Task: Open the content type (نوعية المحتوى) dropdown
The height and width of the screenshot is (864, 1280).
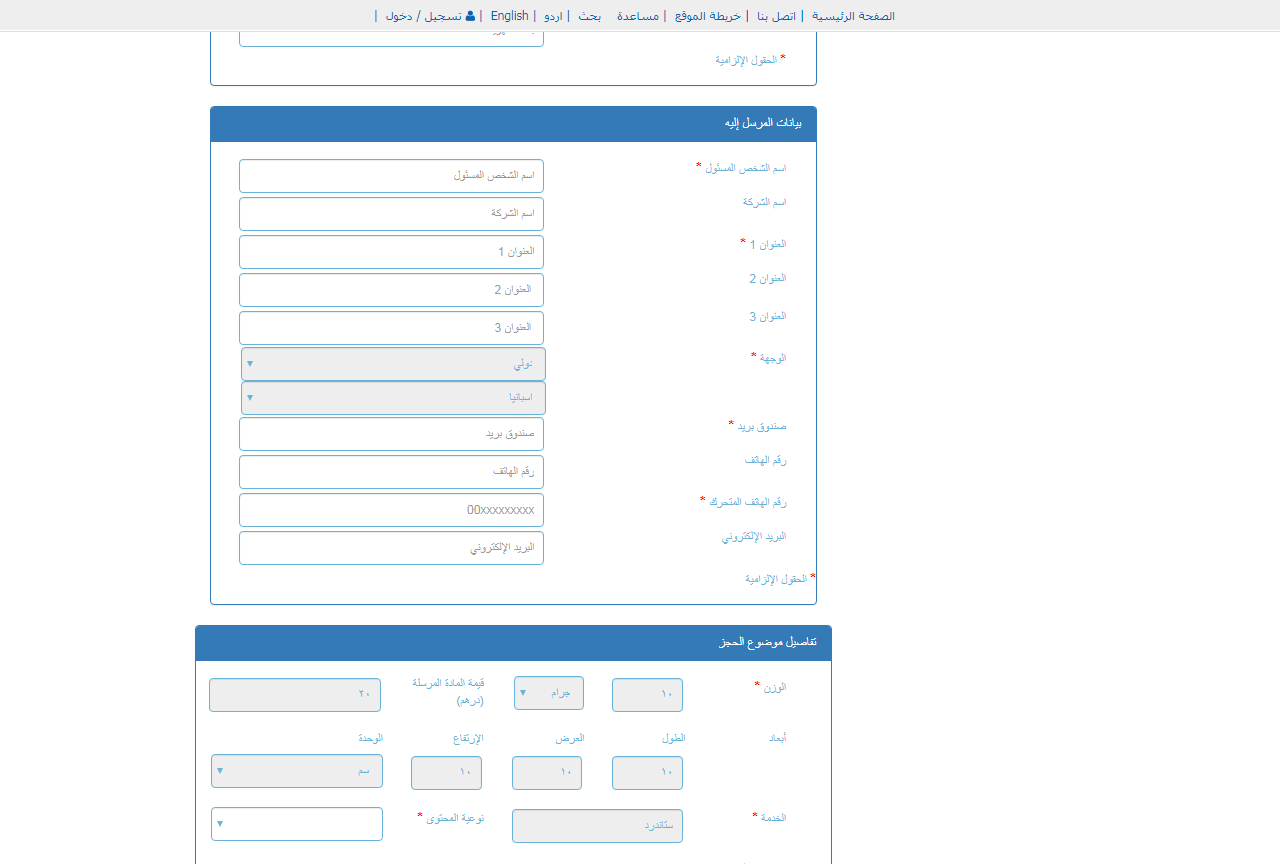Action: click(296, 823)
